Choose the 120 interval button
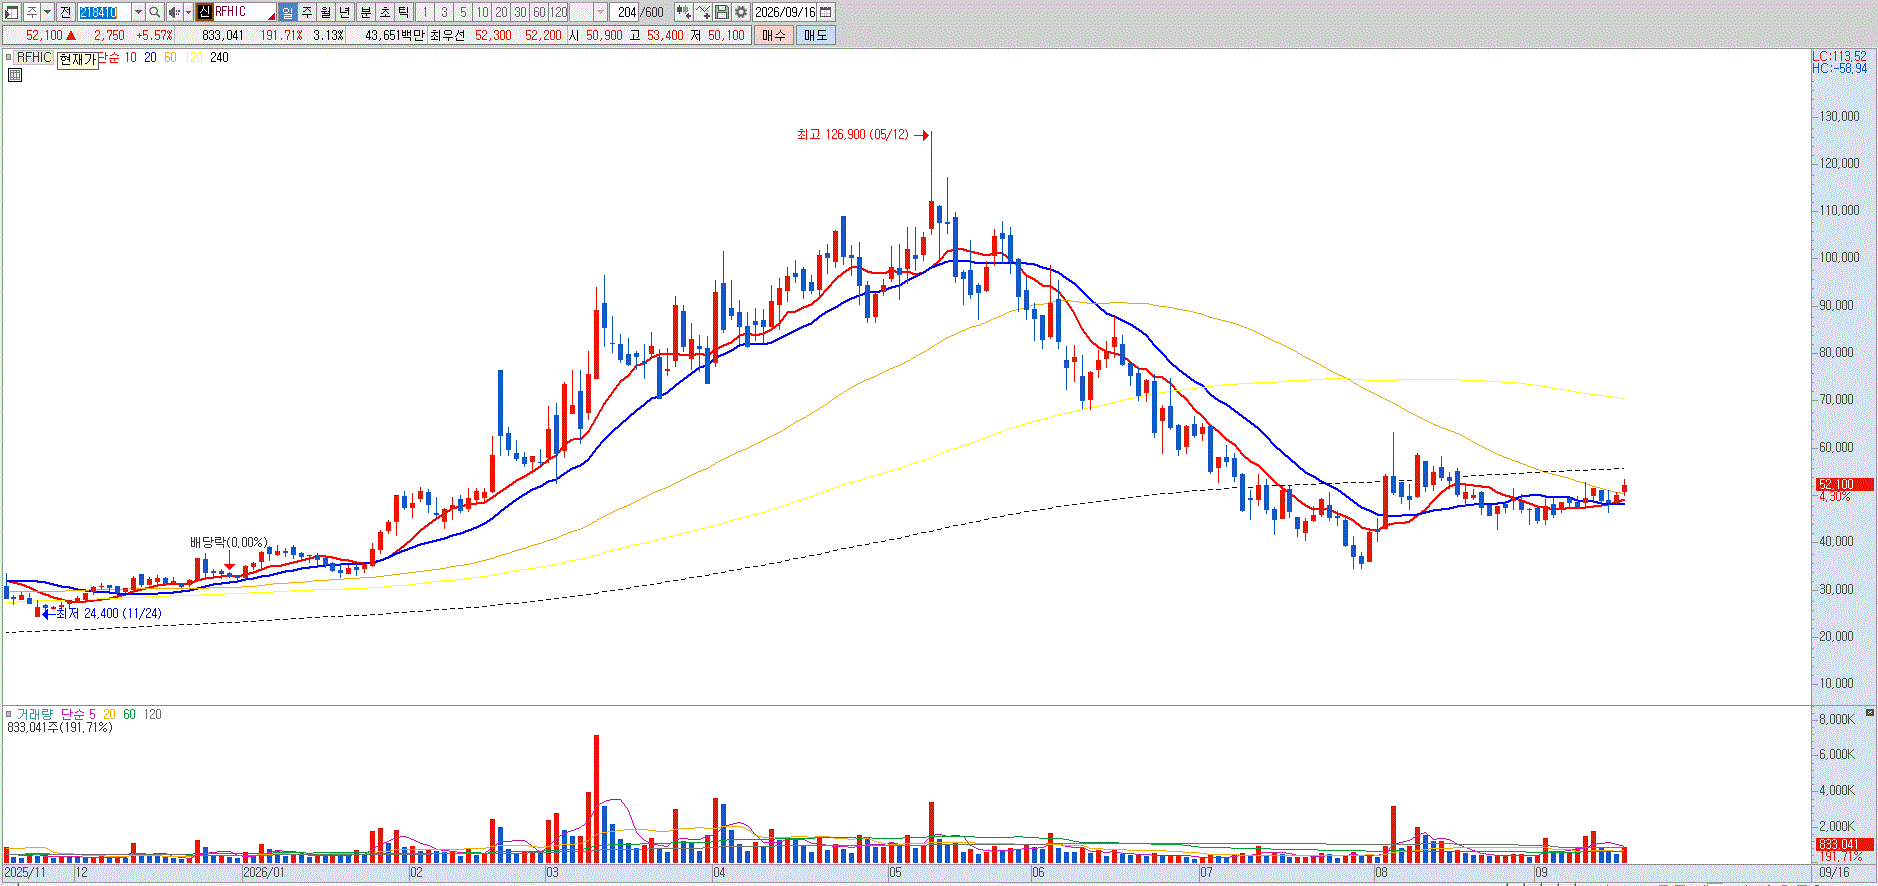The image size is (1878, 886). point(559,12)
